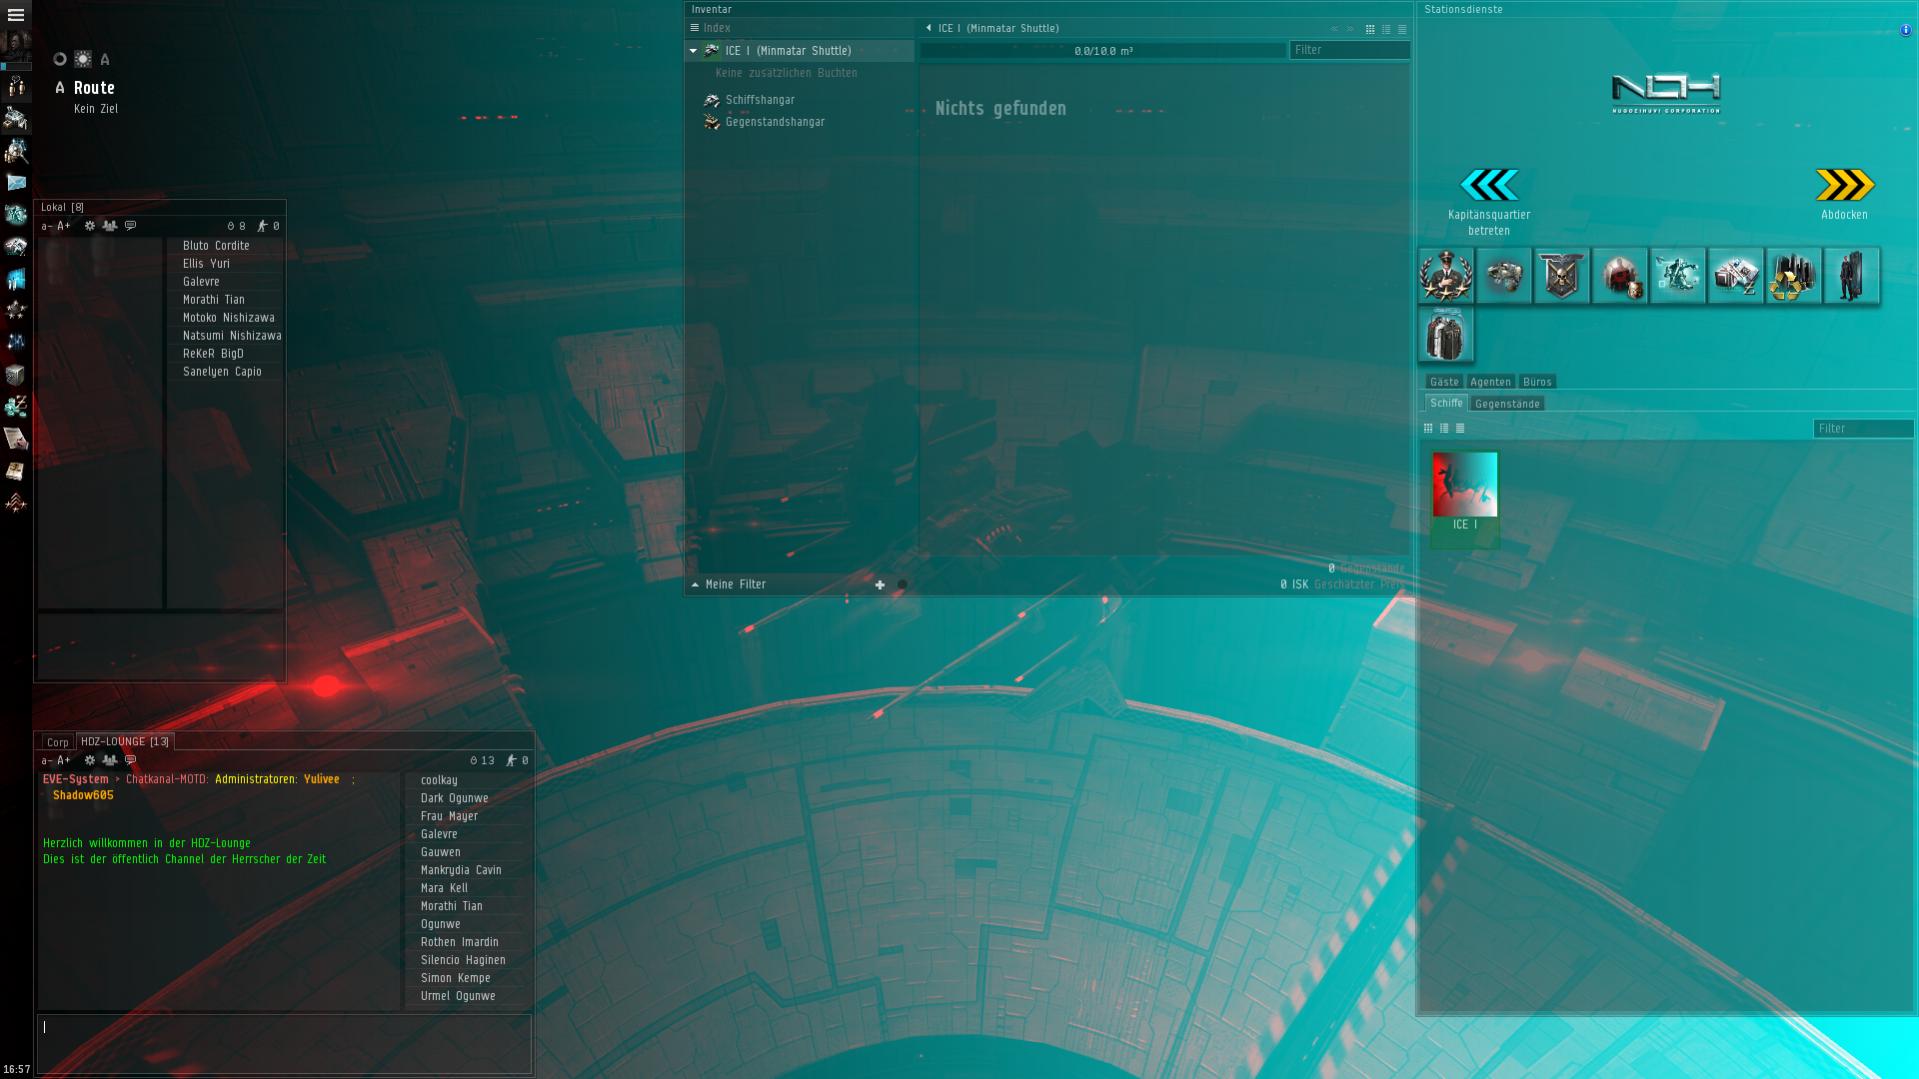The image size is (1919, 1079).
Task: Switch station Schiffe panel to list view
Action: pos(1460,428)
